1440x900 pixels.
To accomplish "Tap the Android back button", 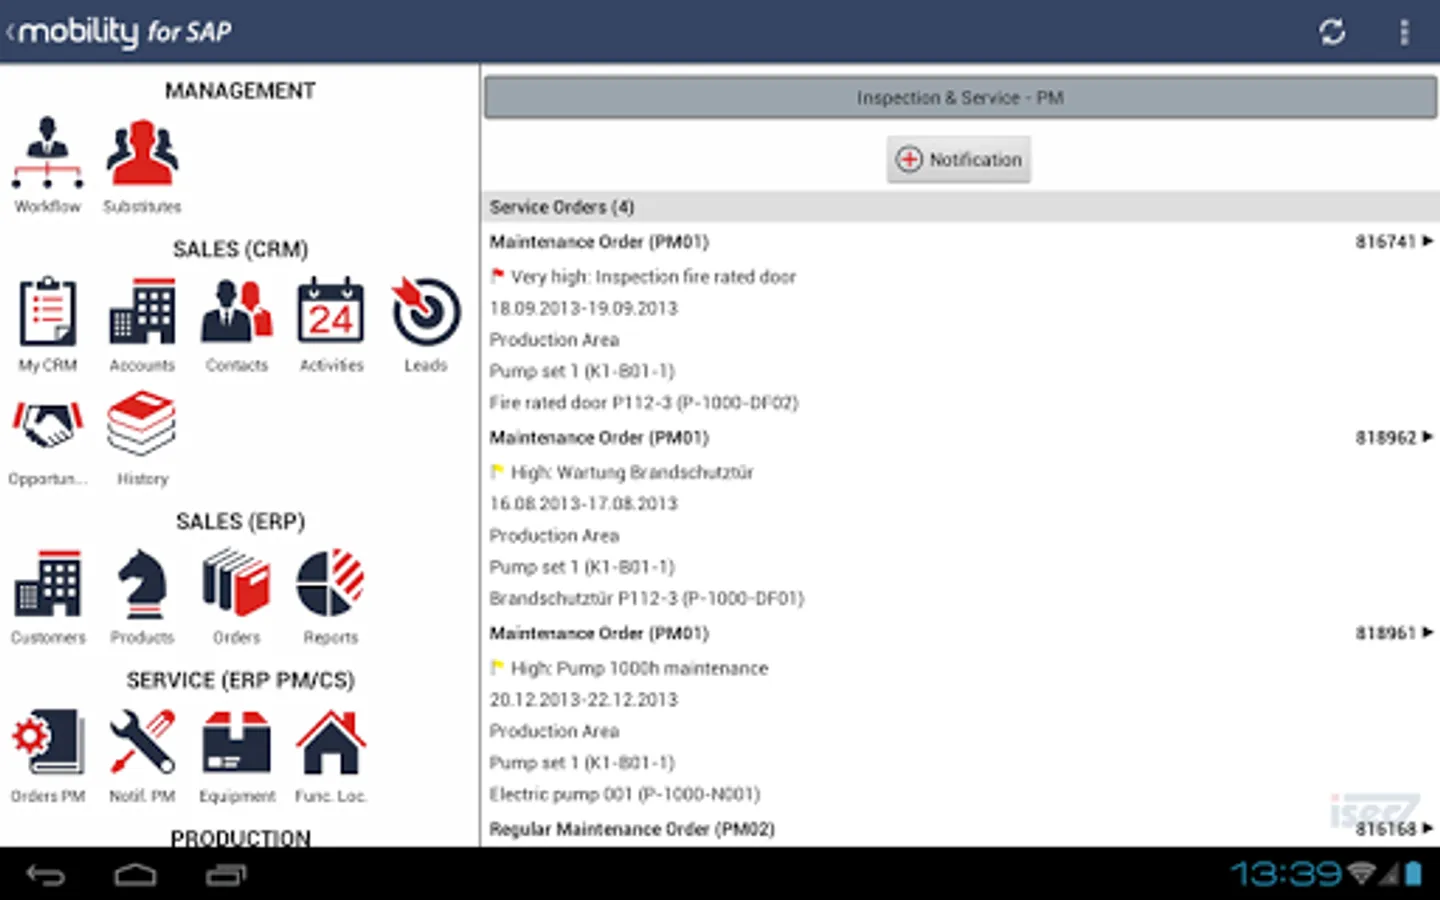I will pyautogui.click(x=45, y=875).
